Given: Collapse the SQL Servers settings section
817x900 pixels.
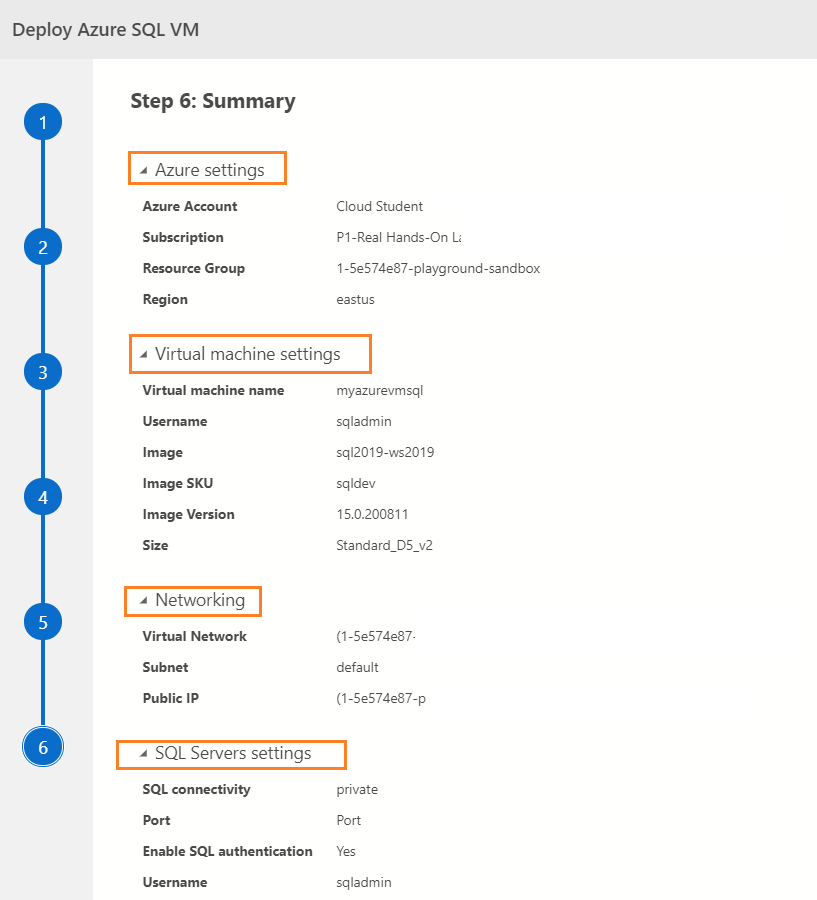Looking at the screenshot, I should pyautogui.click(x=144, y=753).
